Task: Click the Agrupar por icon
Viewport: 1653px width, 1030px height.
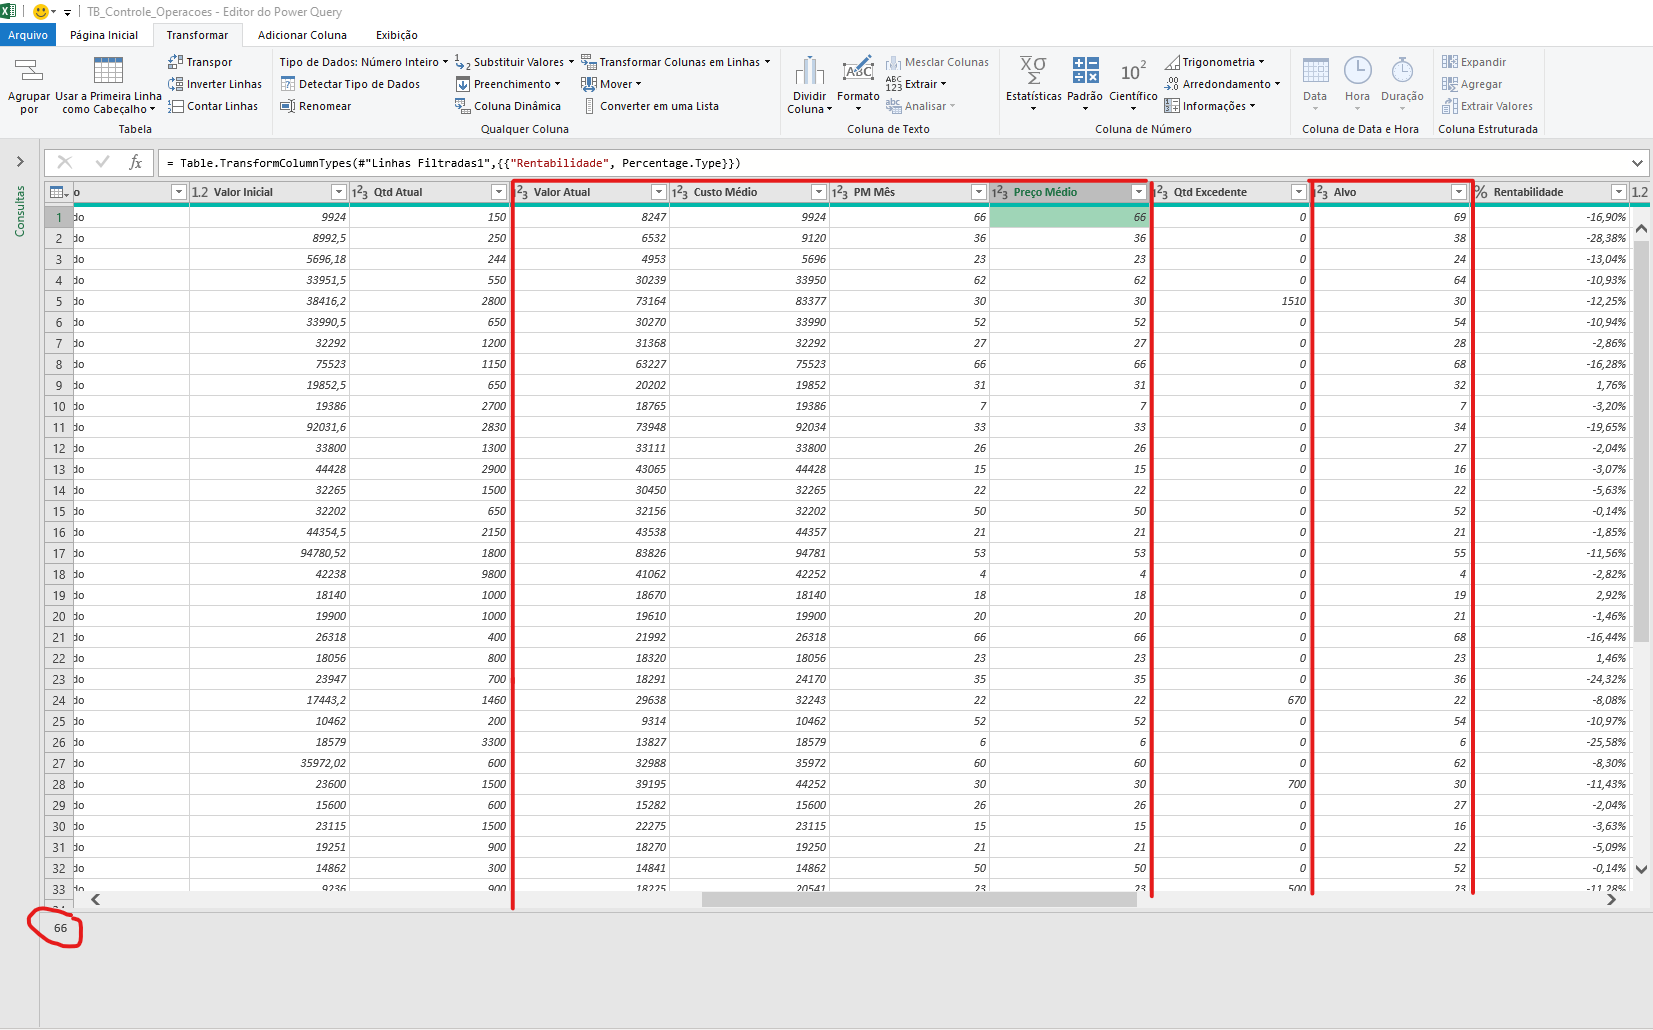Action: click(x=29, y=70)
